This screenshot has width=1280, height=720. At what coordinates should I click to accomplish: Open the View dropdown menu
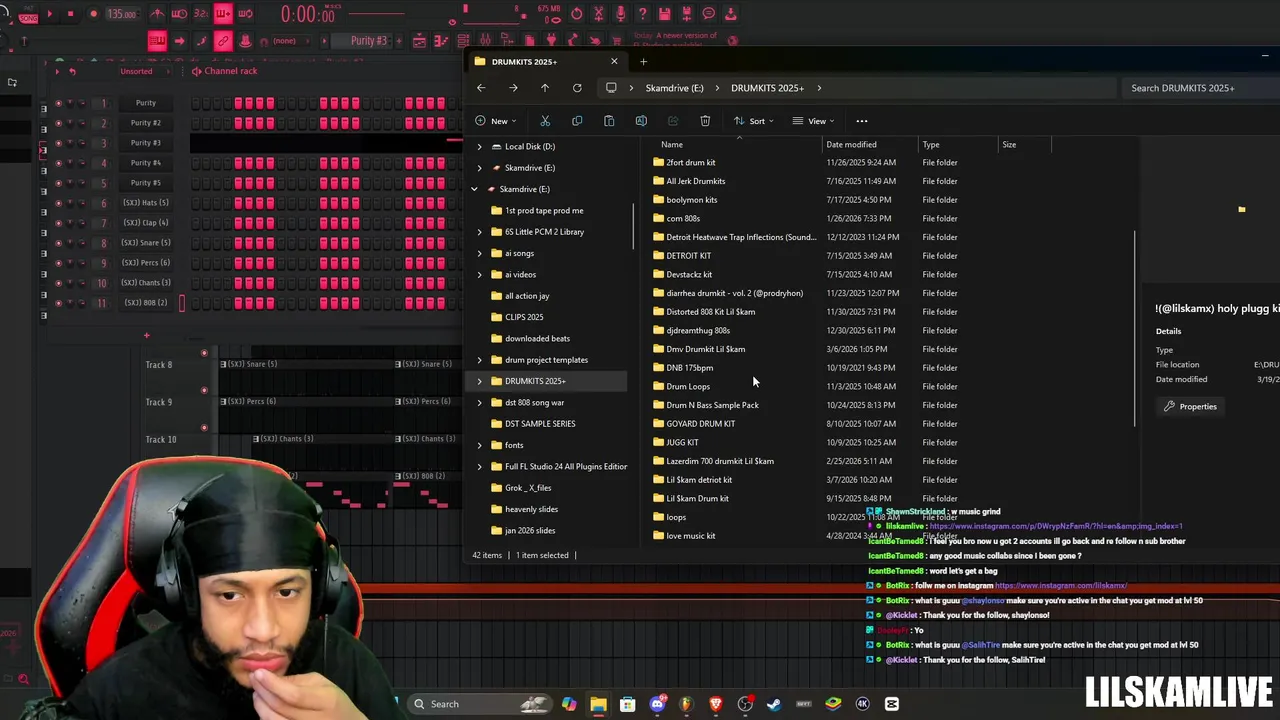click(x=813, y=121)
